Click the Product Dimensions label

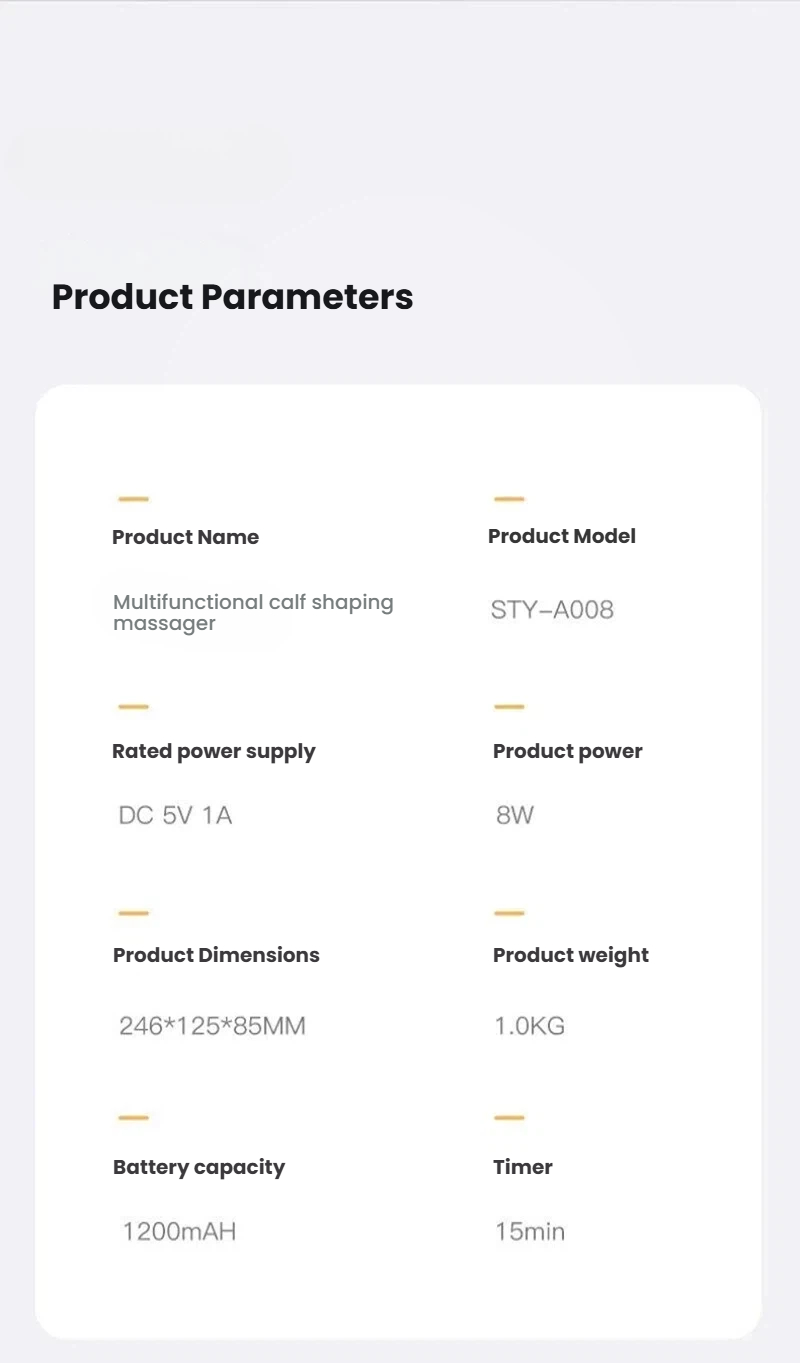pyautogui.click(x=216, y=955)
